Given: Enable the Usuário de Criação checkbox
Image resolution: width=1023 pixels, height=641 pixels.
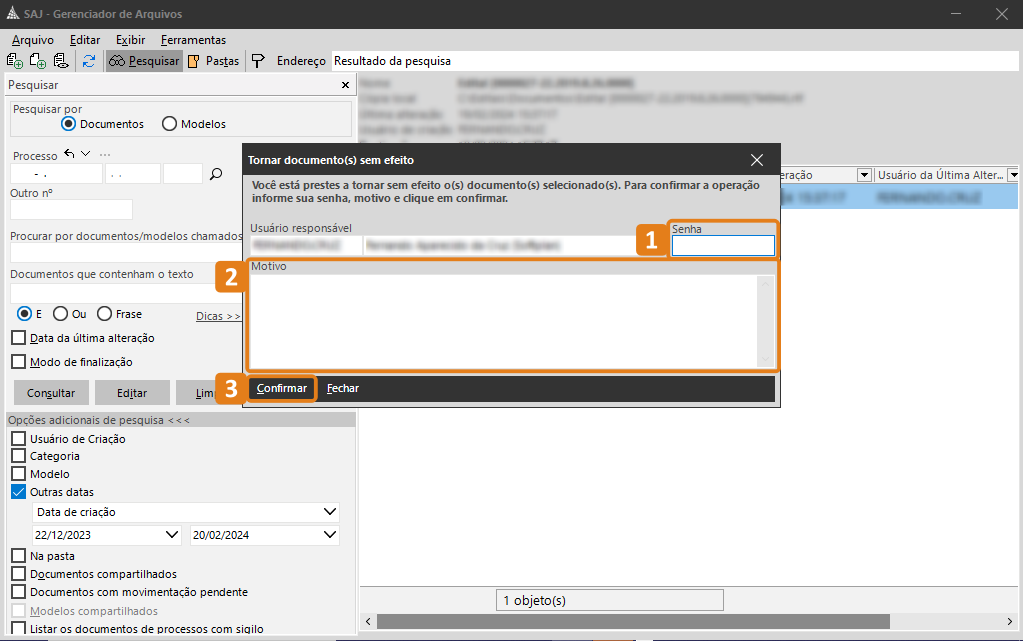Looking at the screenshot, I should pos(18,439).
